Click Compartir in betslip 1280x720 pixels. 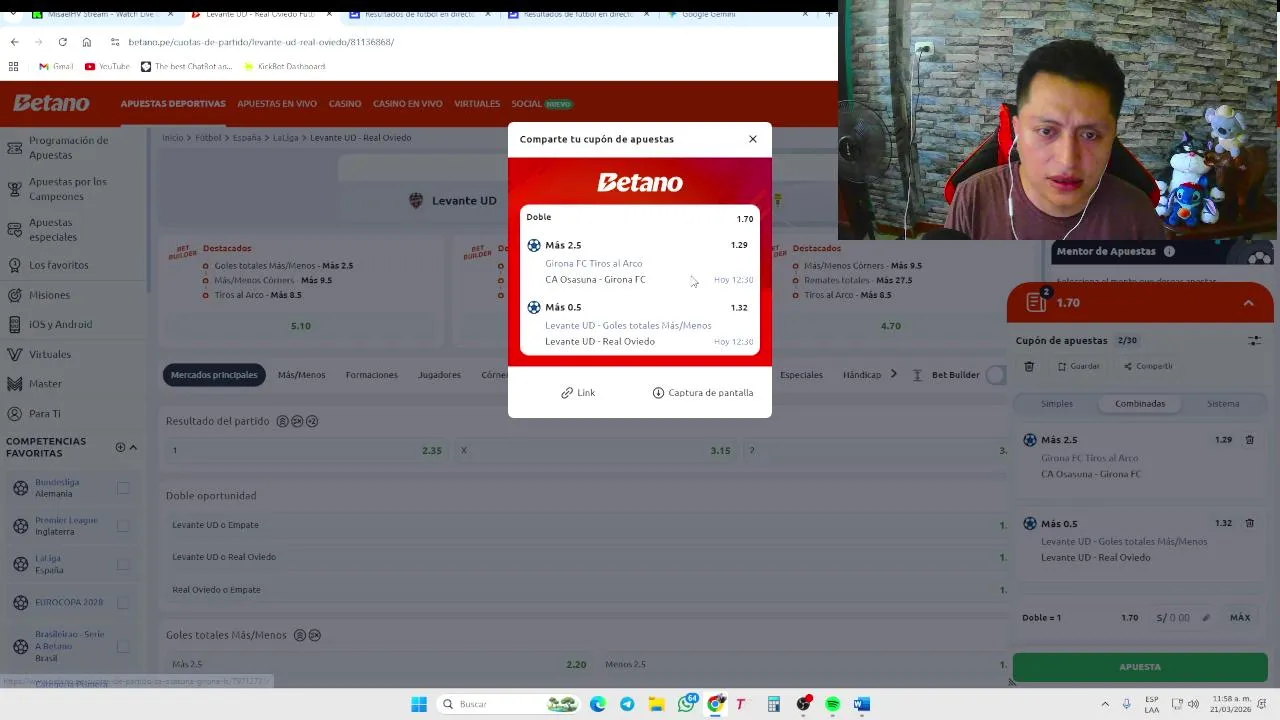[1148, 366]
